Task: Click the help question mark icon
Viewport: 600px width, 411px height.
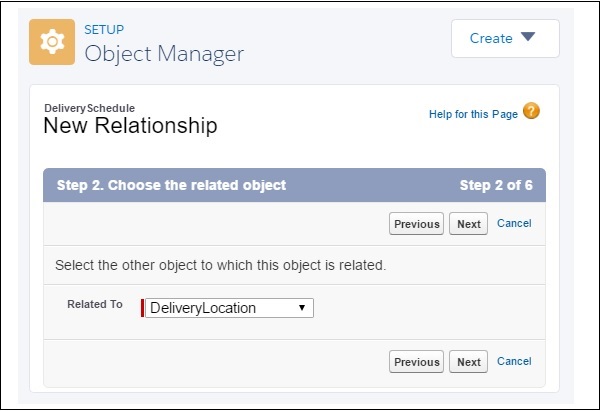Action: point(531,112)
